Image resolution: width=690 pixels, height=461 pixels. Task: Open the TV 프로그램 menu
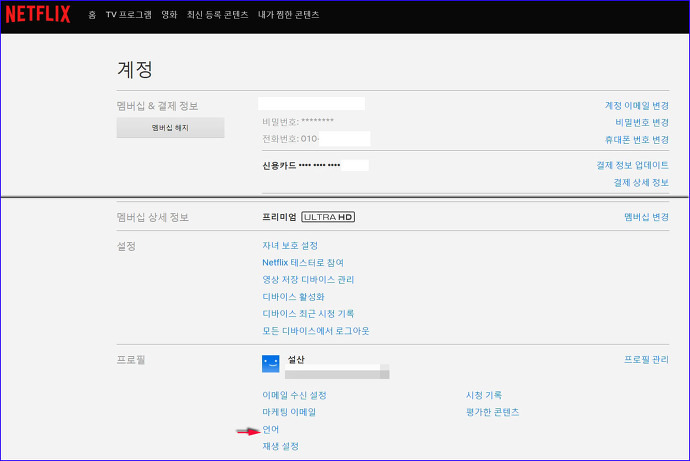[x=128, y=15]
